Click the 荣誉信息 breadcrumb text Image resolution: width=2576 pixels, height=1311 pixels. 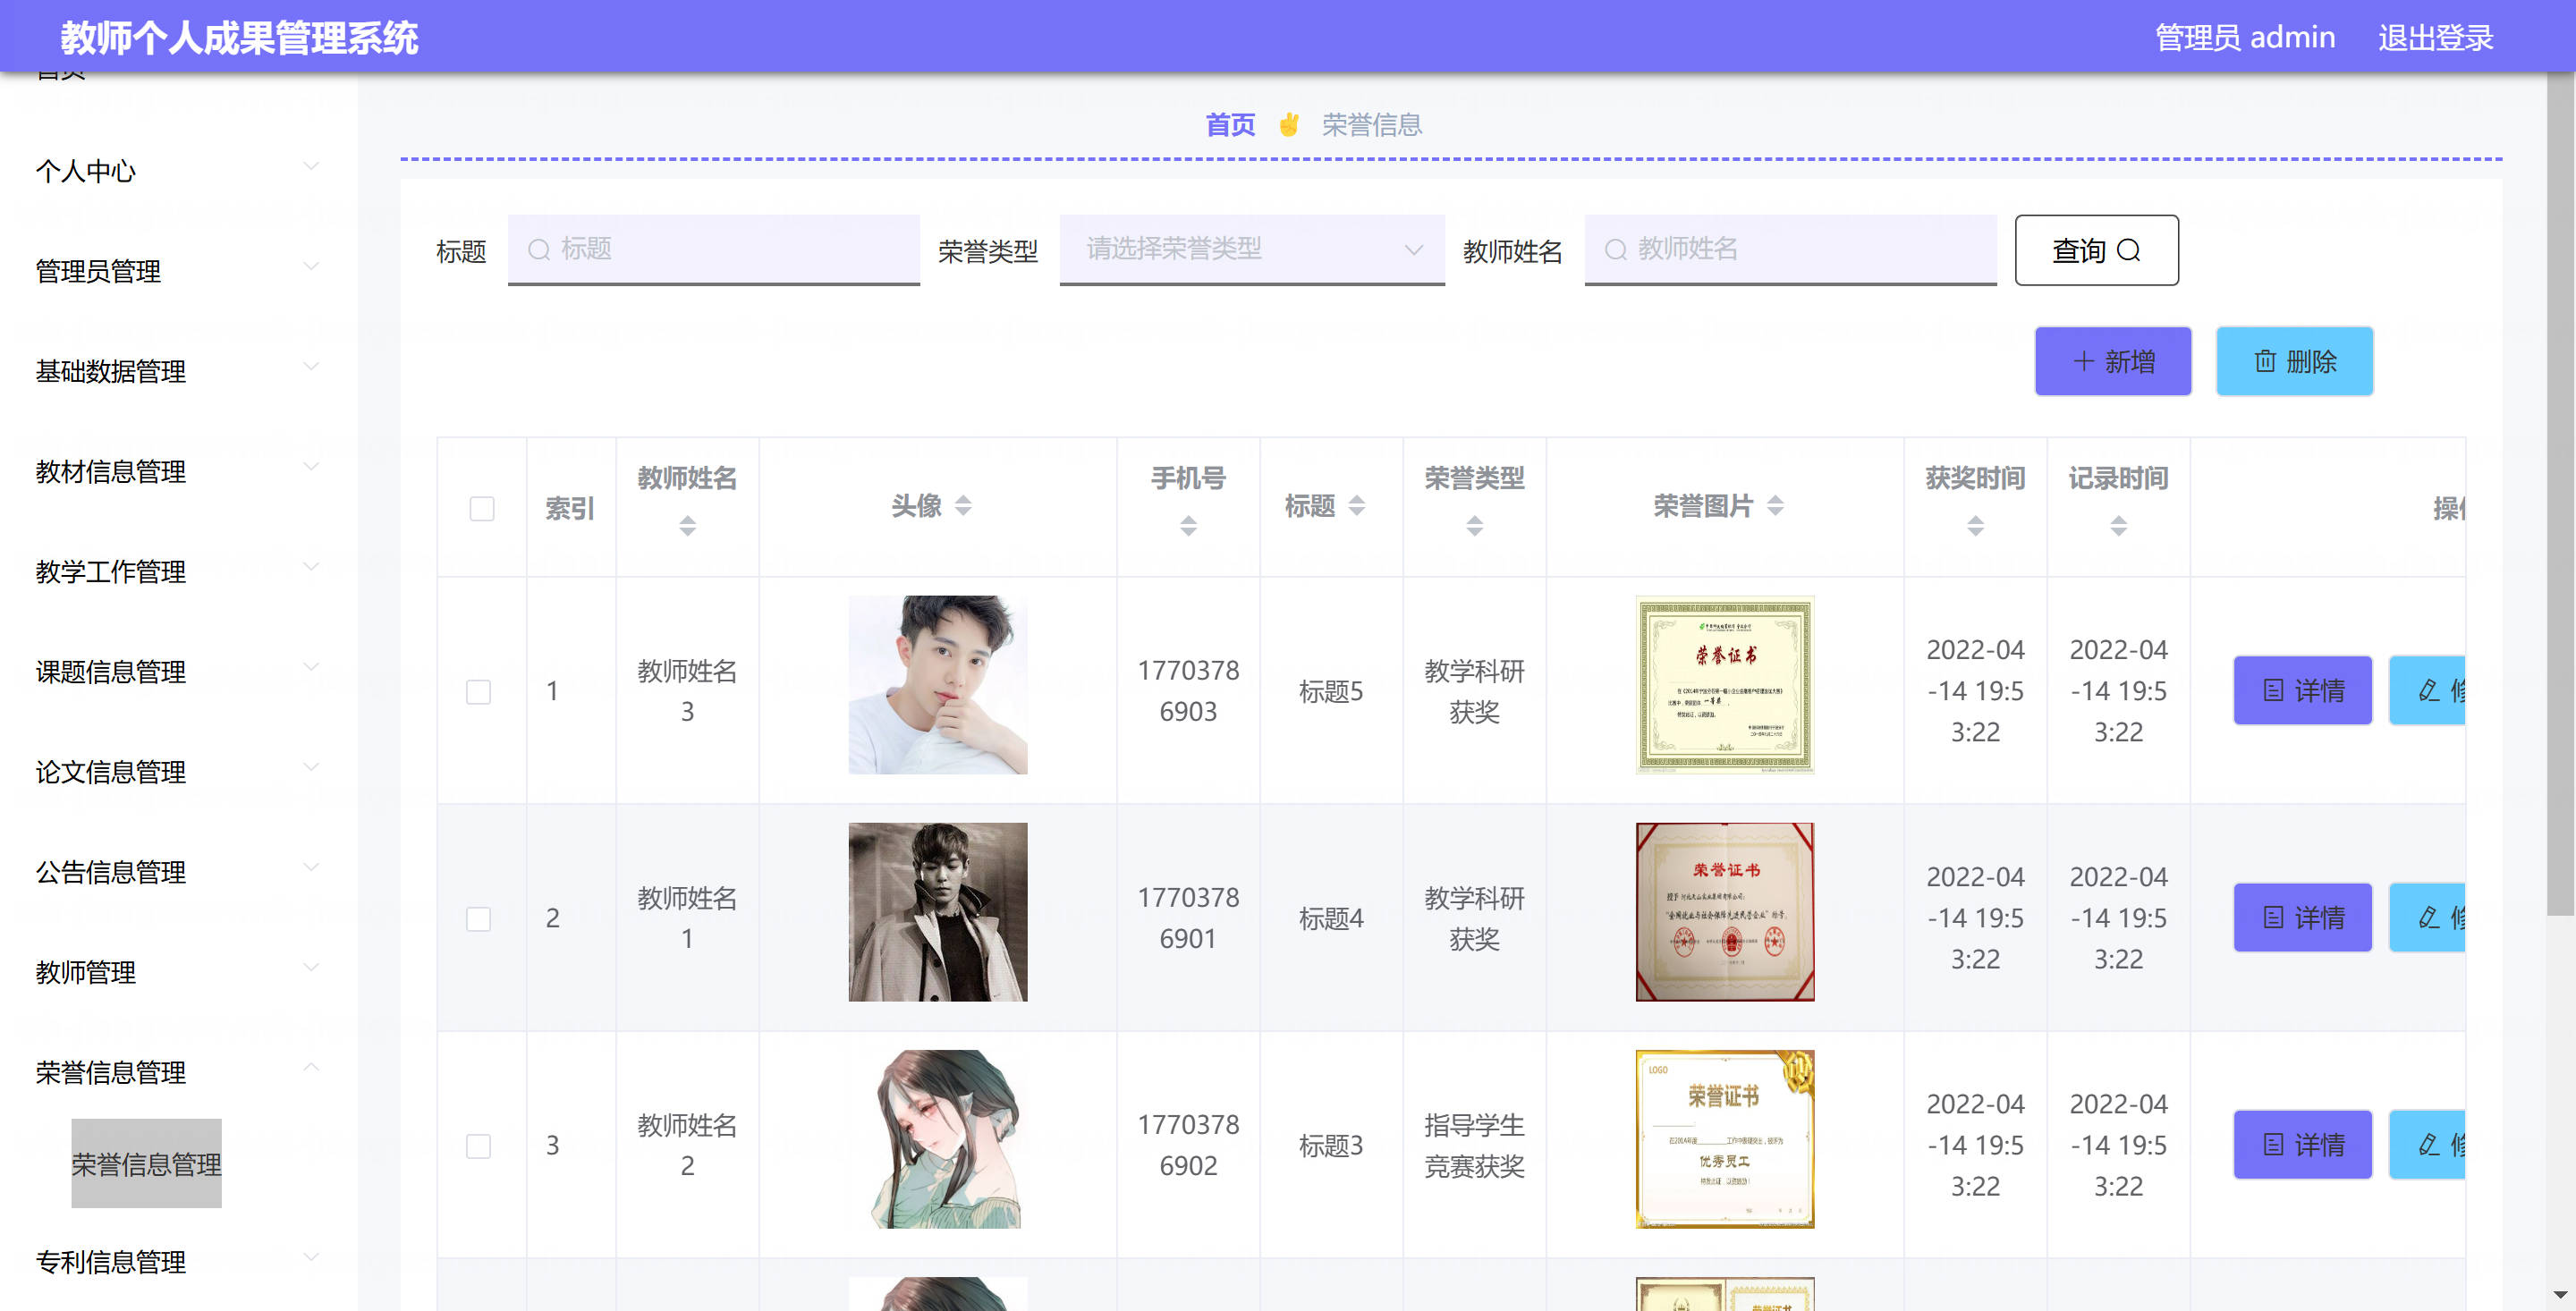[x=1372, y=125]
